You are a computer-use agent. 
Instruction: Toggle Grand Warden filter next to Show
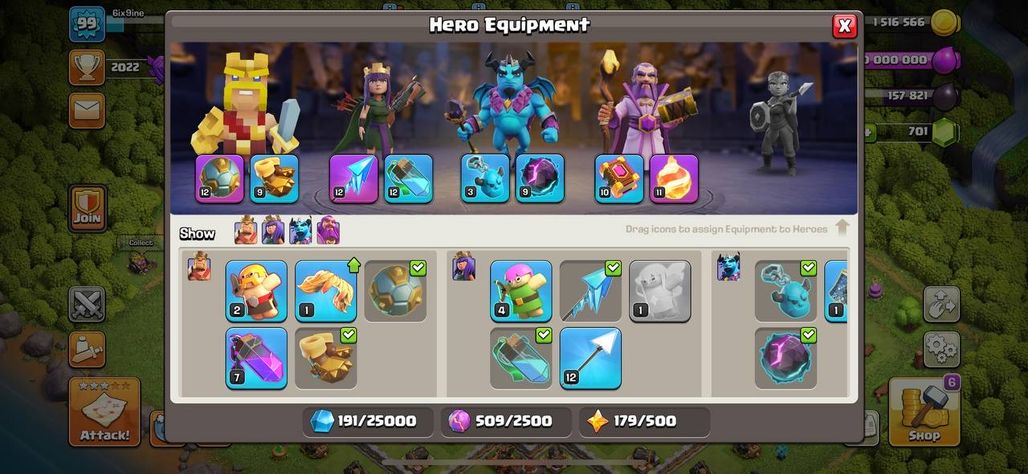pos(328,231)
